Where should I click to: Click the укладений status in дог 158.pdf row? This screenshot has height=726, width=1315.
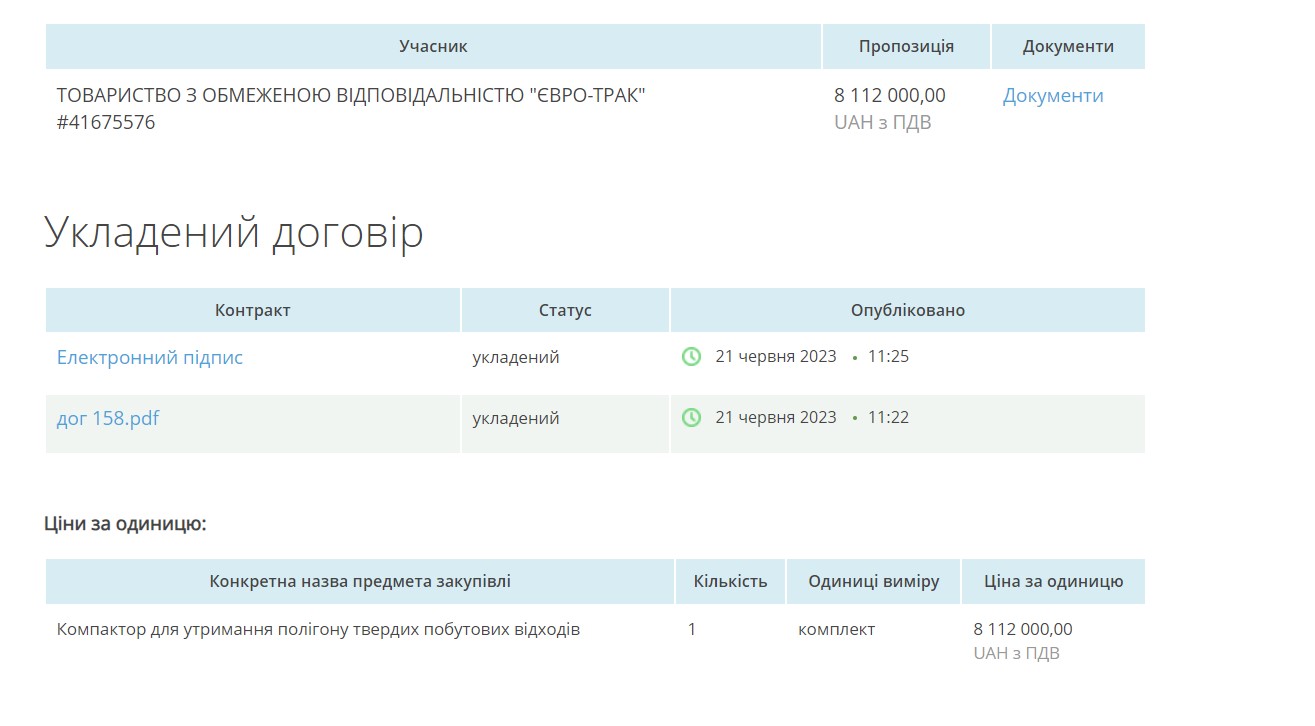[x=516, y=418]
